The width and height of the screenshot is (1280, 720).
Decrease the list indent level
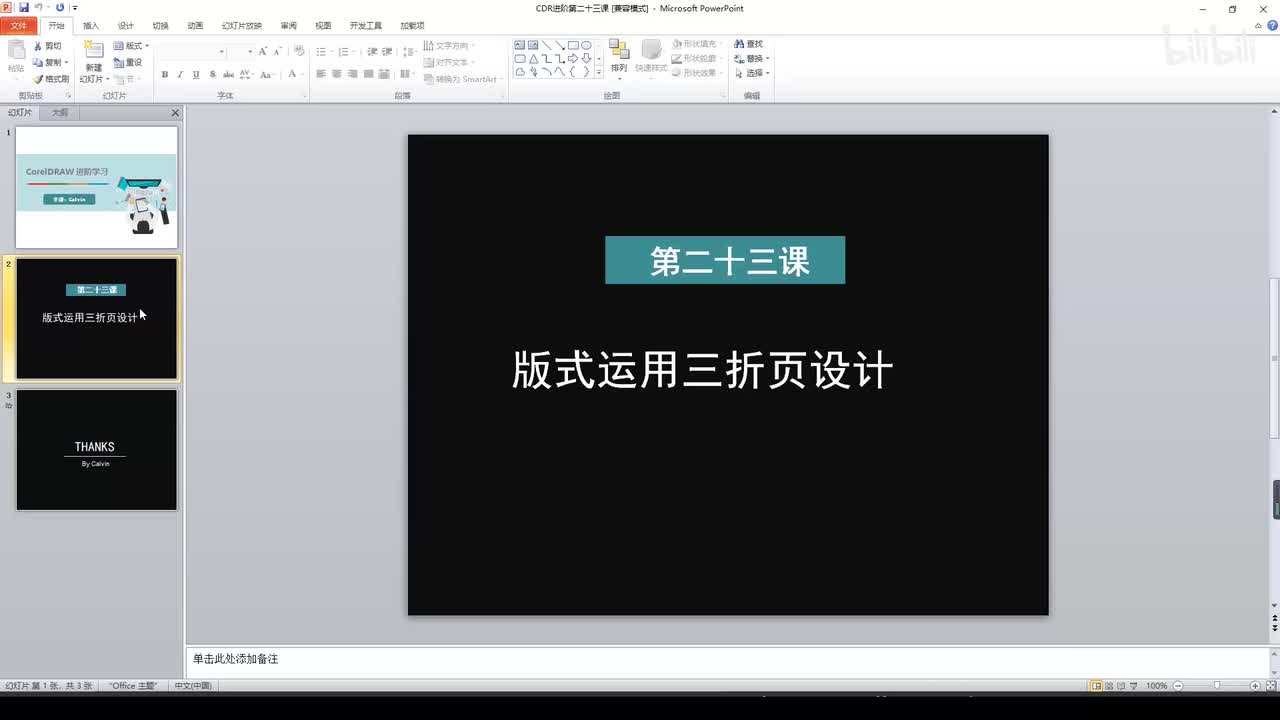pos(372,51)
